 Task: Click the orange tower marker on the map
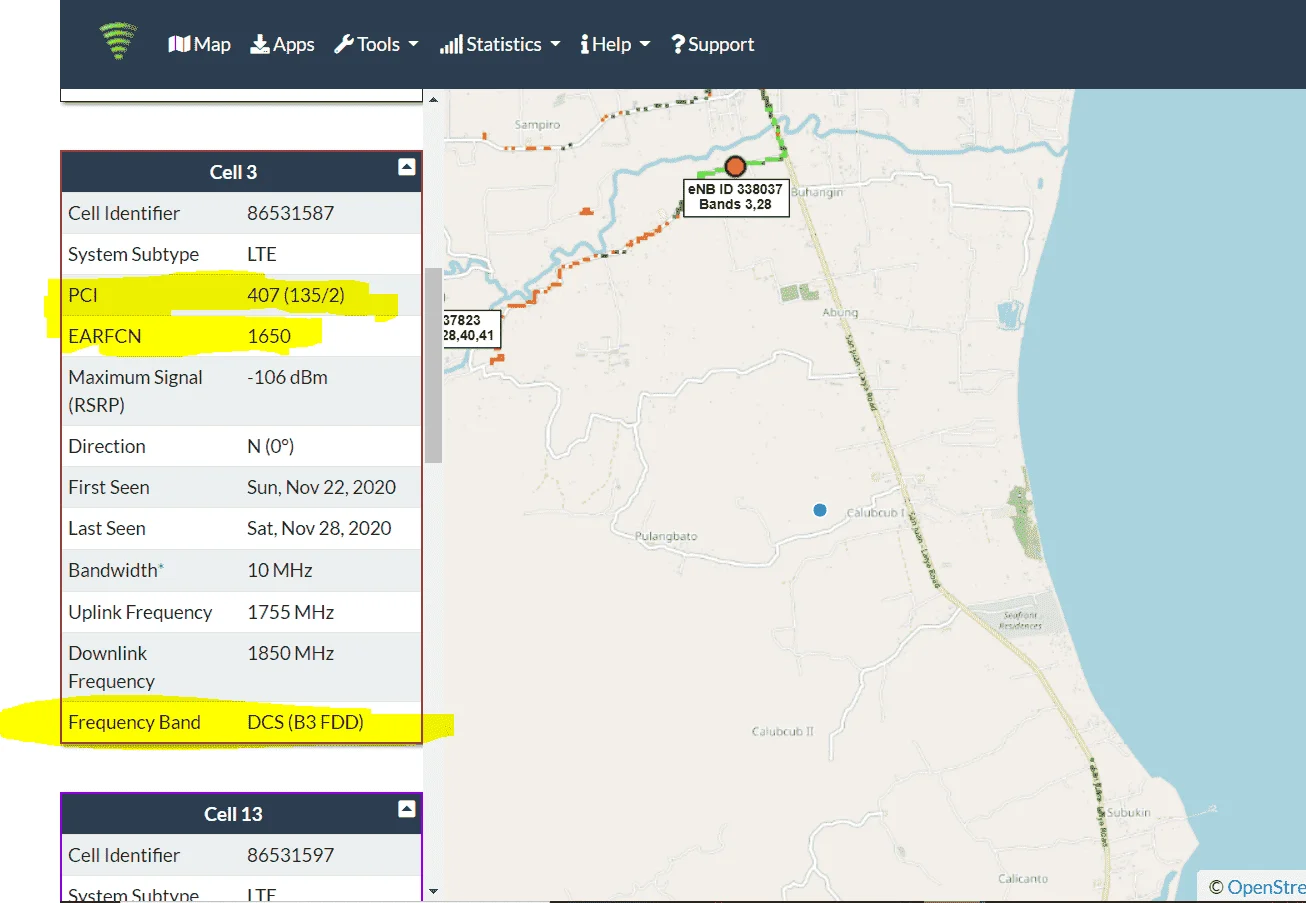[735, 166]
